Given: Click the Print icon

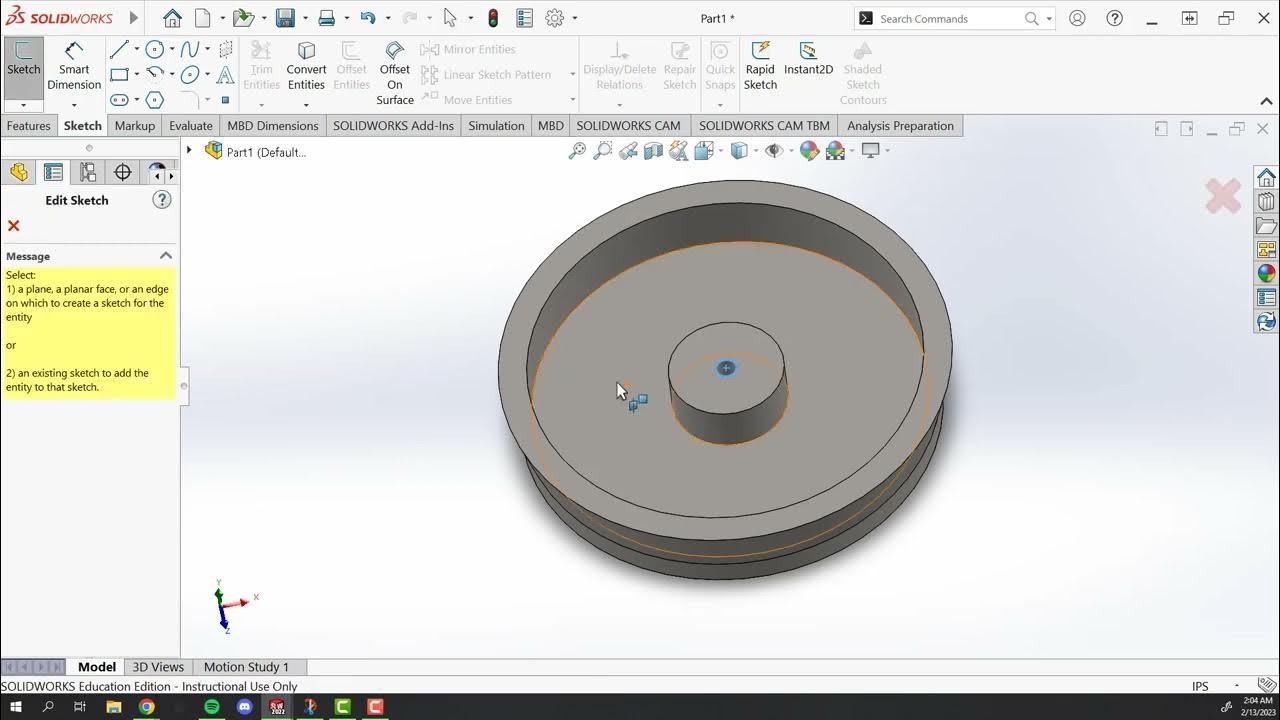Looking at the screenshot, I should click(x=326, y=18).
